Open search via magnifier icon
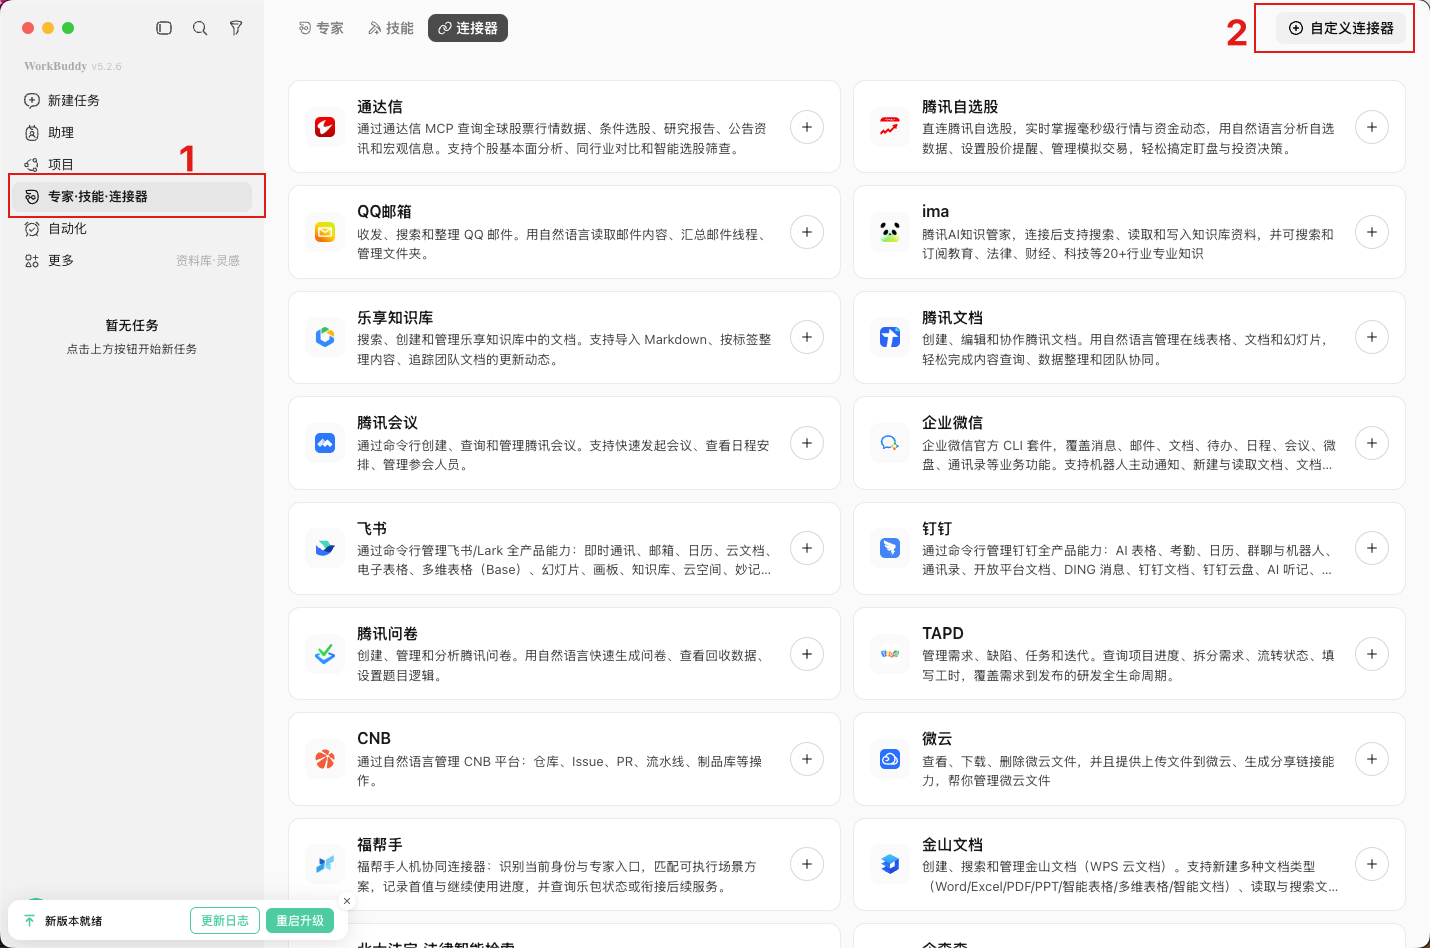 tap(200, 28)
